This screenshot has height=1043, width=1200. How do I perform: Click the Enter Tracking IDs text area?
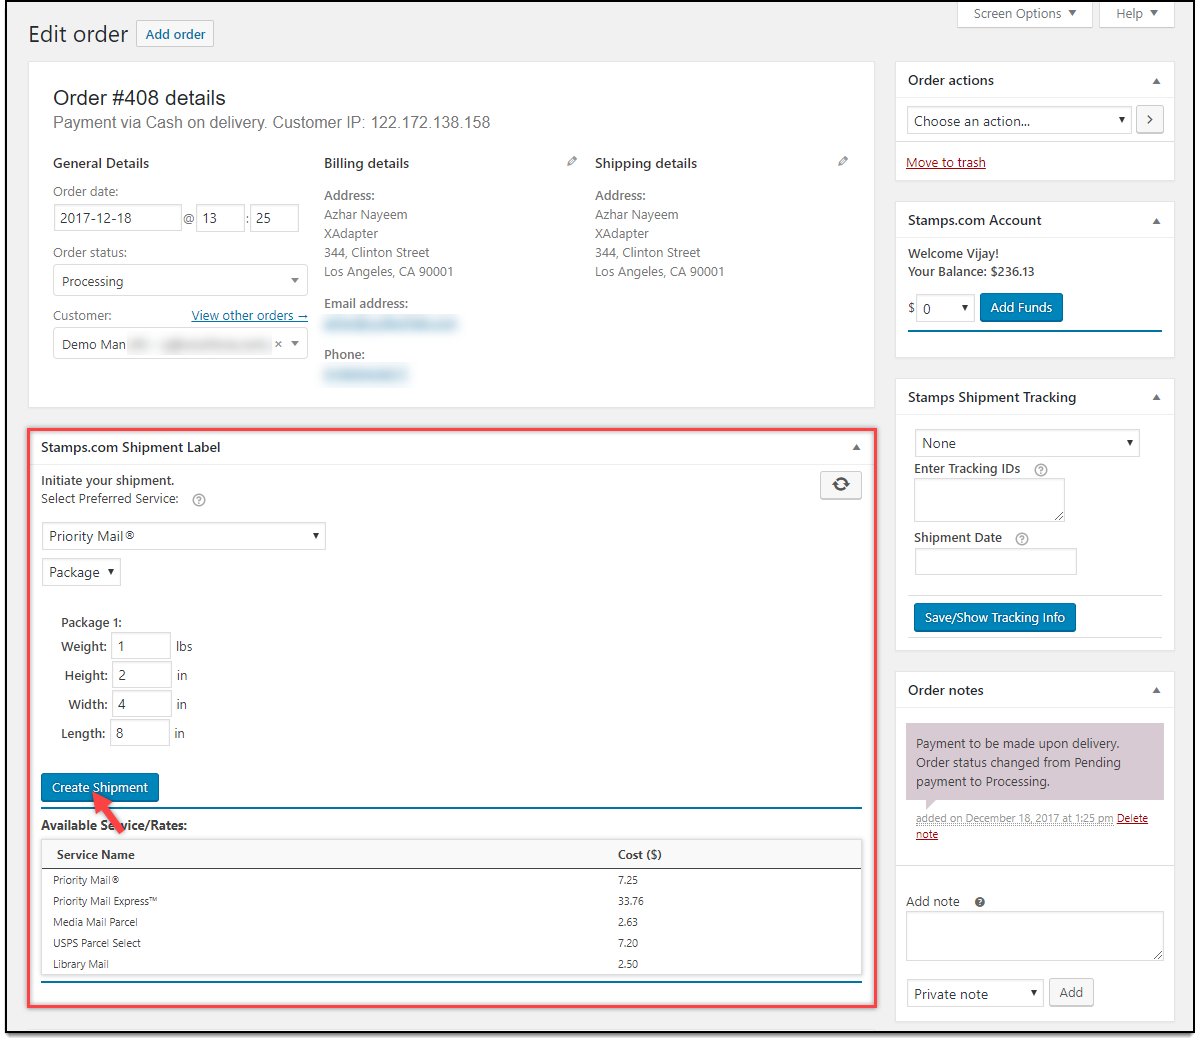tap(989, 500)
